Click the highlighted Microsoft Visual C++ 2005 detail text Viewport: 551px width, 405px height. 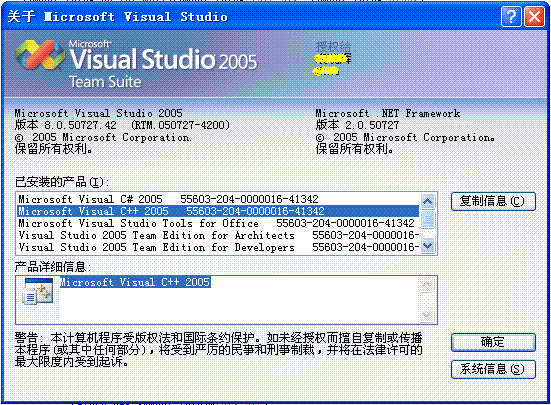click(135, 282)
